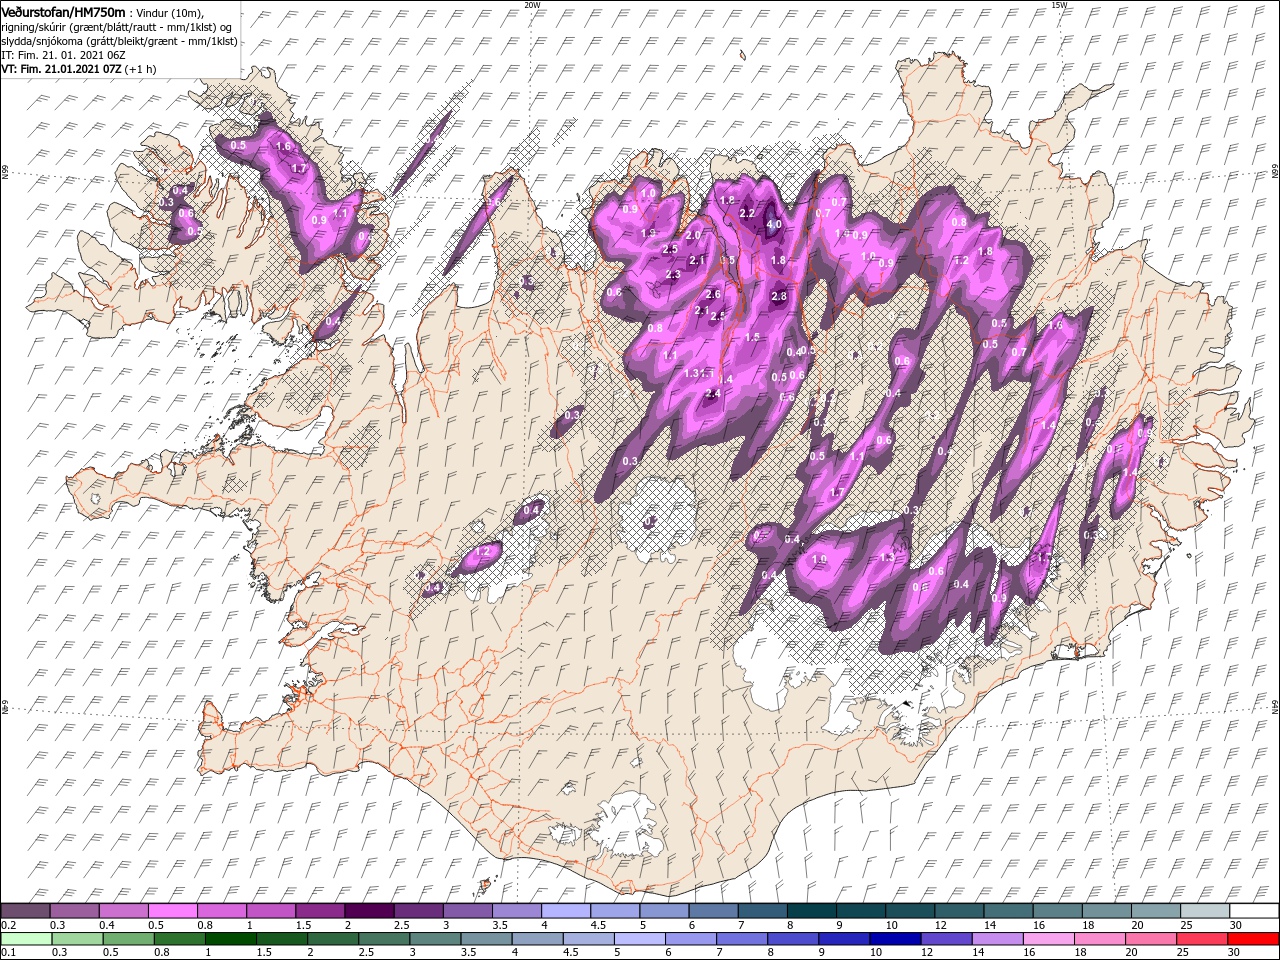The image size is (1280, 960).
Task: Click the 66N latitude label on right edge
Action: coord(1275,171)
